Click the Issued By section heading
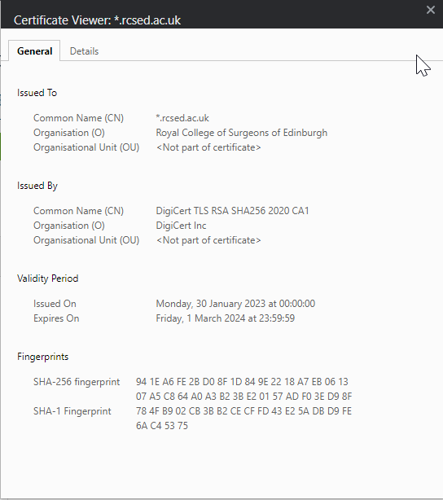The image size is (443, 500). tap(37, 186)
